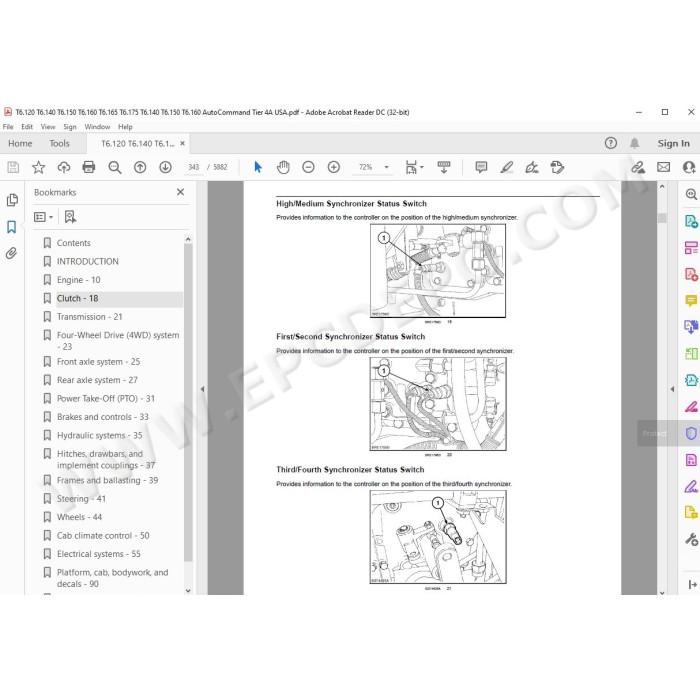Open bookmark options dropdown menu
Screen dimensions: 700x700
pyautogui.click(x=43, y=217)
